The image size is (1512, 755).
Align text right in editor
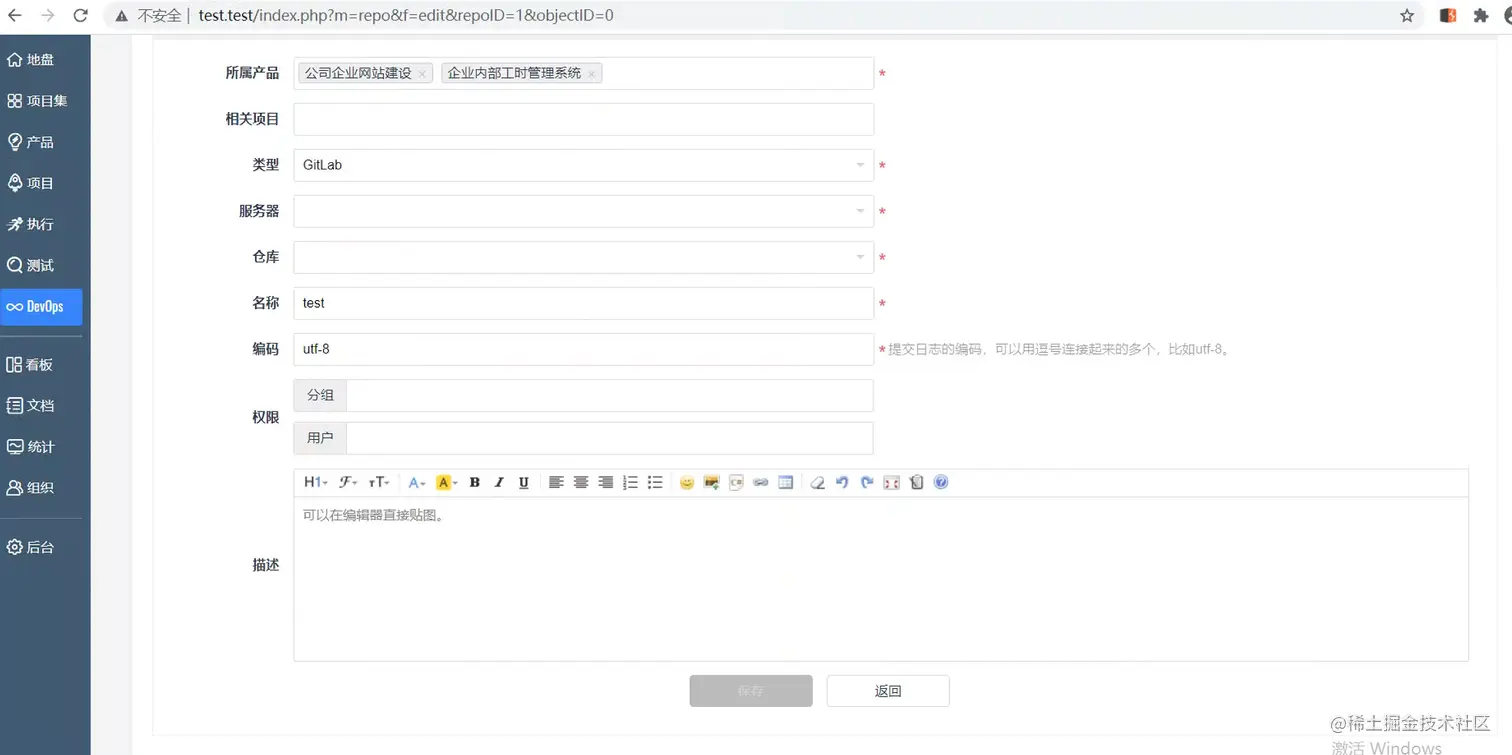tap(605, 482)
